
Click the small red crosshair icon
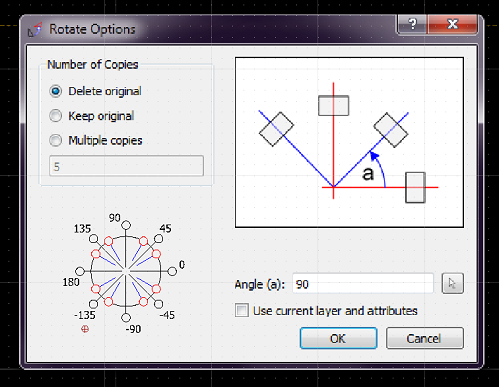point(85,329)
